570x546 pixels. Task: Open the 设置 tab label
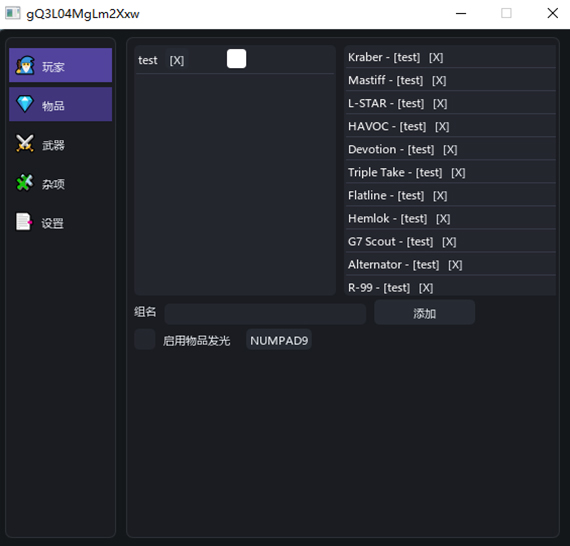tap(53, 223)
